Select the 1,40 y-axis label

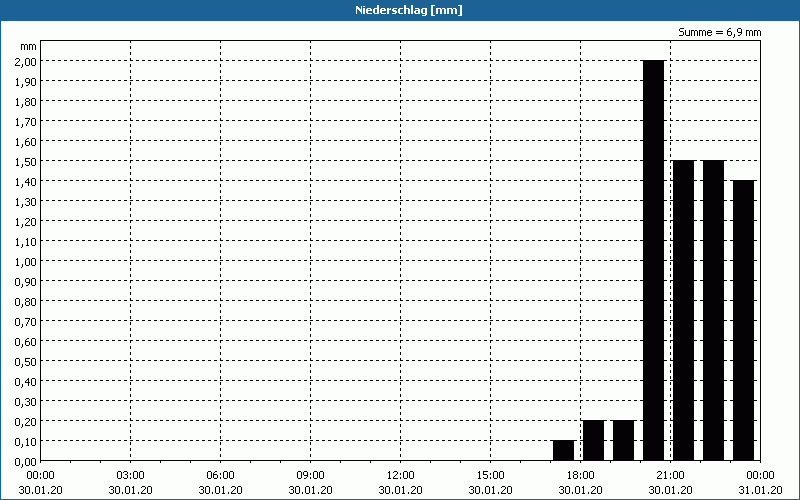coord(26,182)
